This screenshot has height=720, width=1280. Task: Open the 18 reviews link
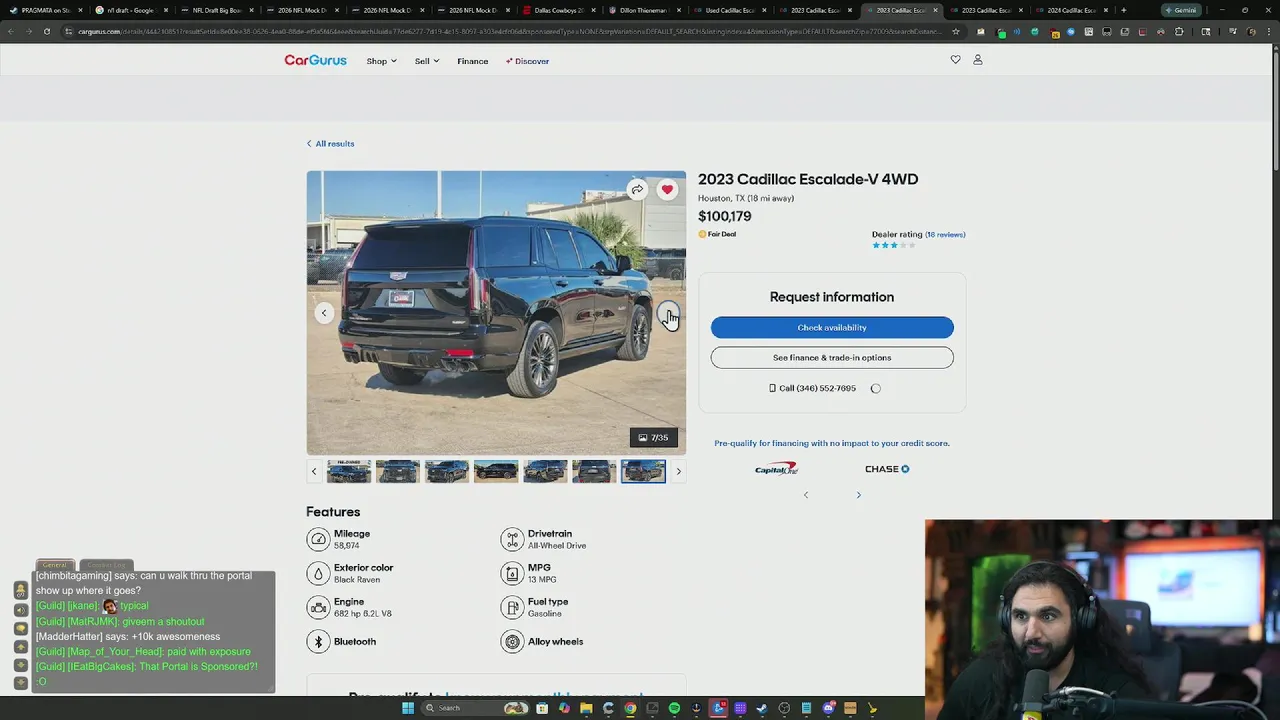click(945, 235)
